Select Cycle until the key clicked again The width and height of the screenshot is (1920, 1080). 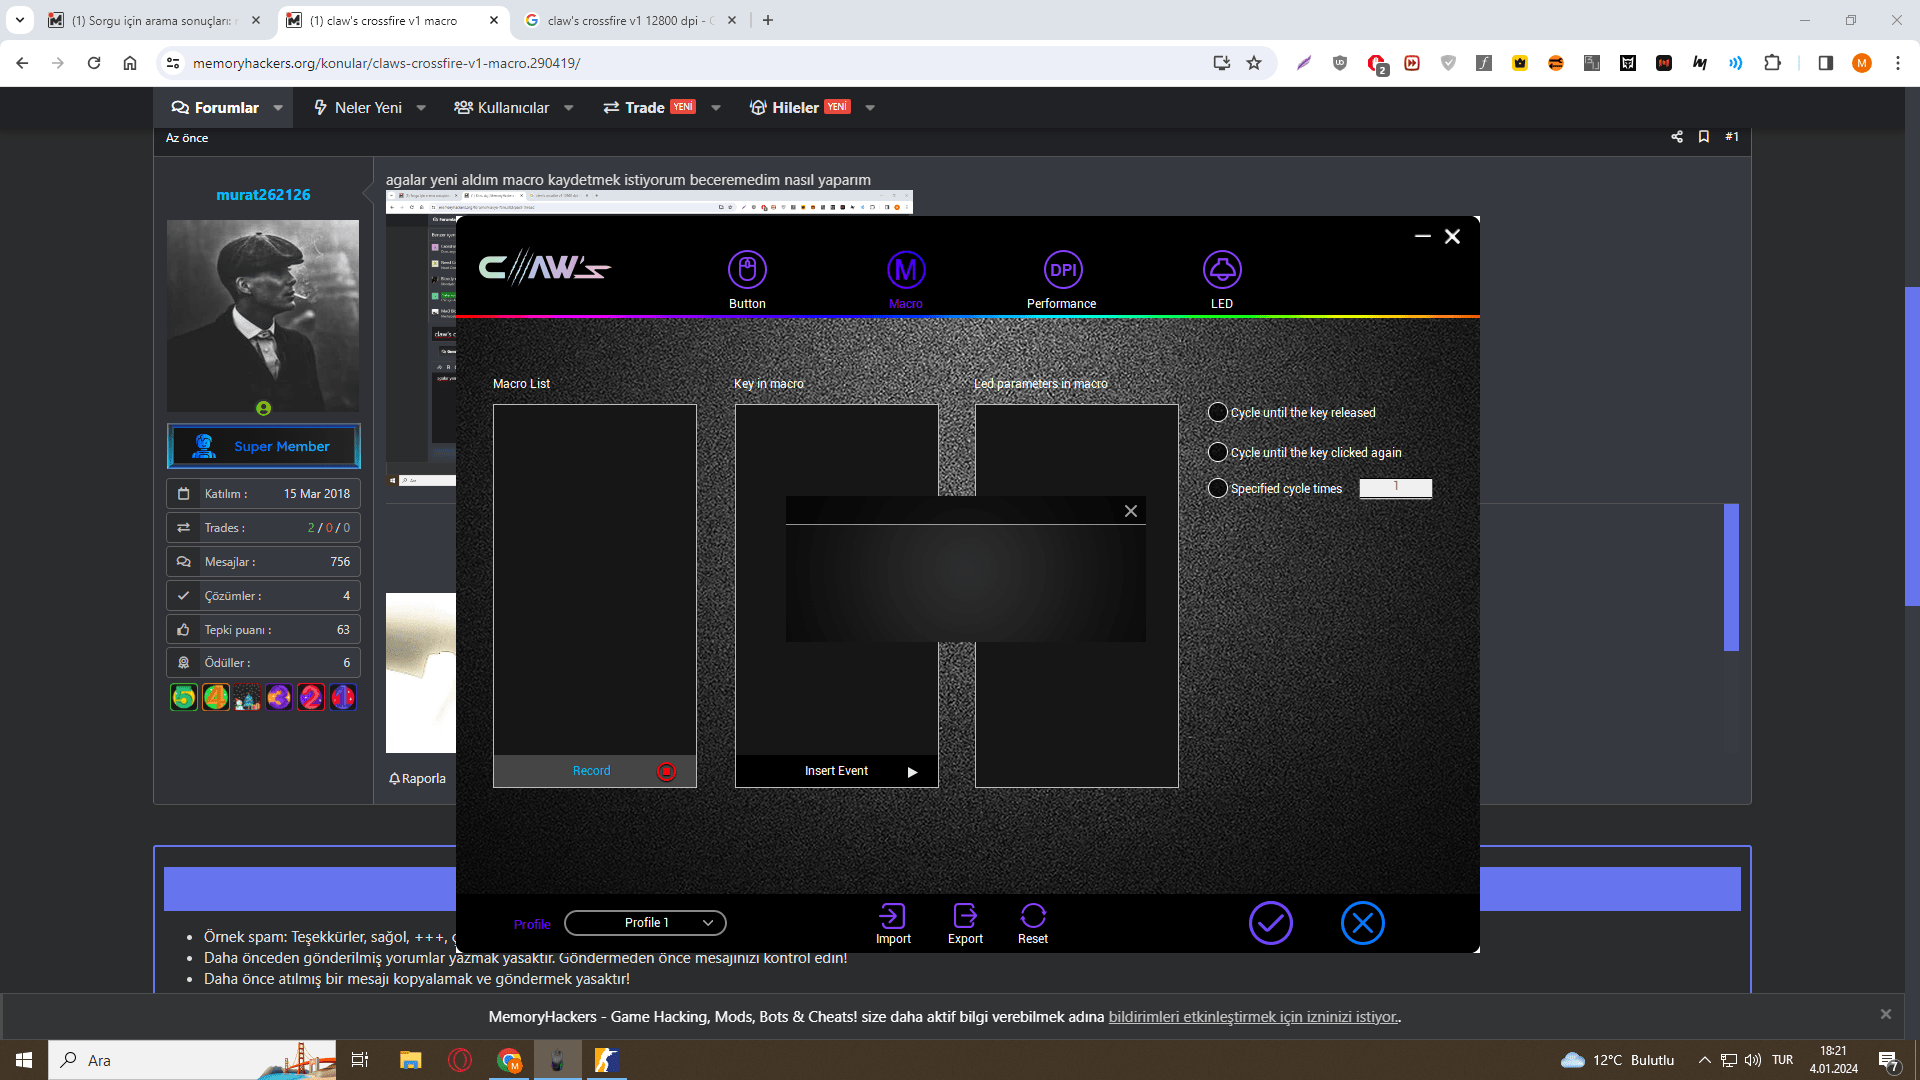pyautogui.click(x=1217, y=452)
